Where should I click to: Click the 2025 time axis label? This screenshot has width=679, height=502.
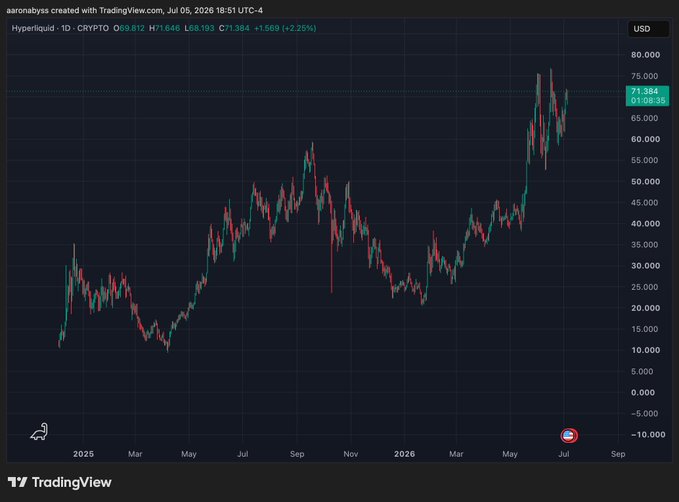(83, 454)
